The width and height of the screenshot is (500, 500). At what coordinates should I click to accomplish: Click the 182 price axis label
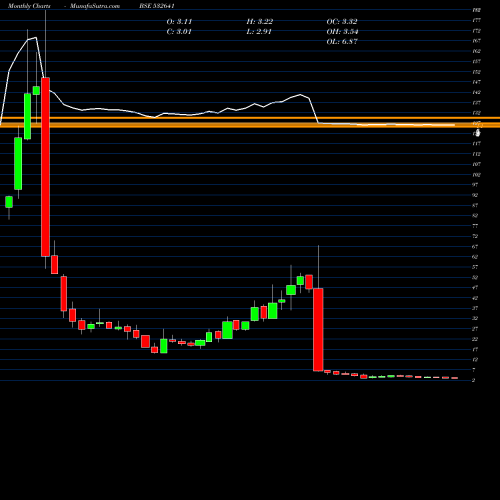(x=476, y=10)
